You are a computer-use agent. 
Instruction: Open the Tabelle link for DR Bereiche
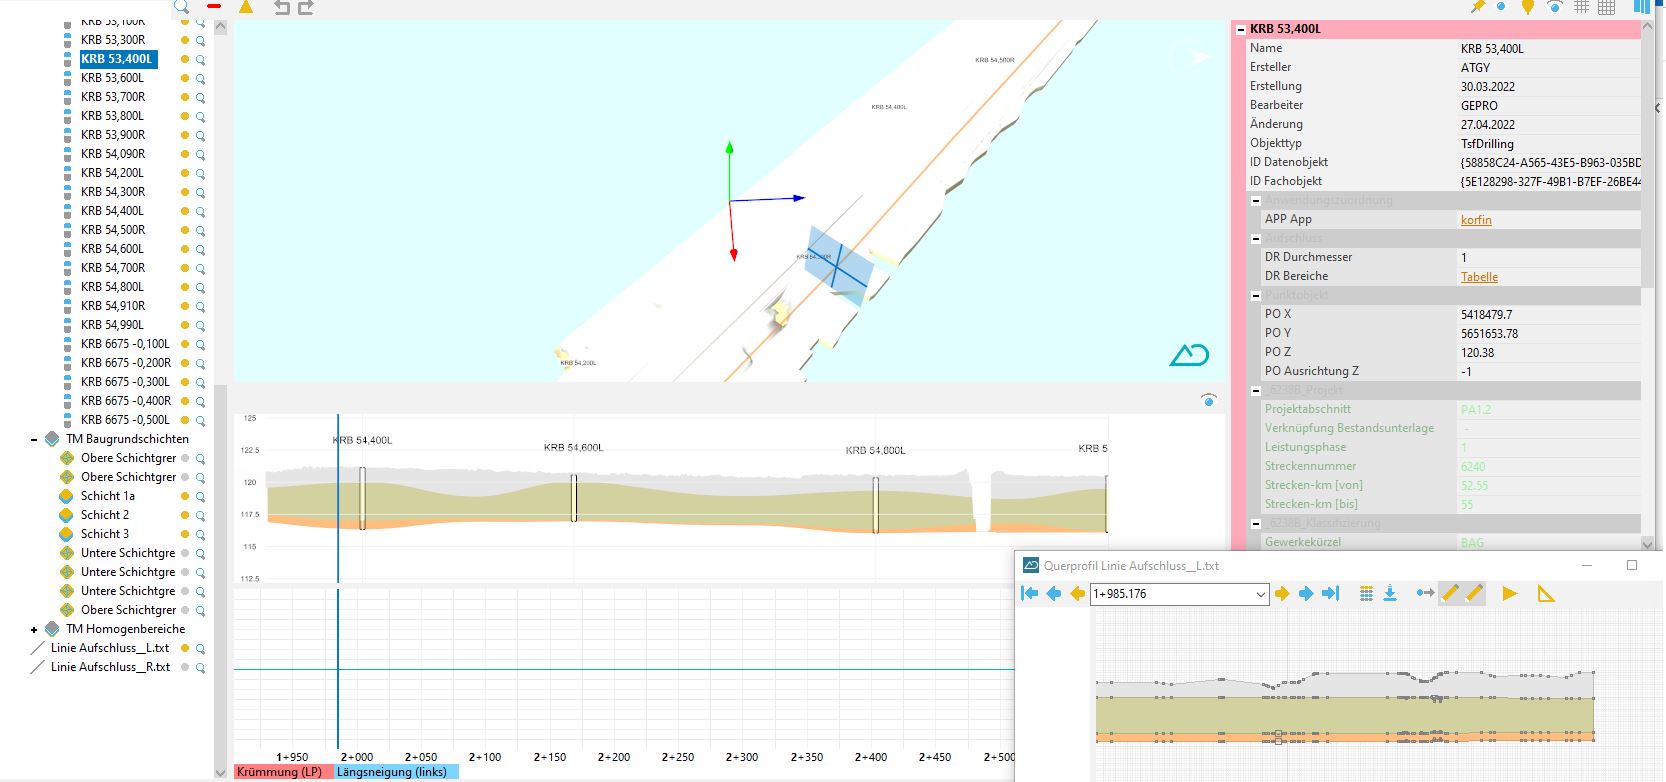pos(1479,277)
